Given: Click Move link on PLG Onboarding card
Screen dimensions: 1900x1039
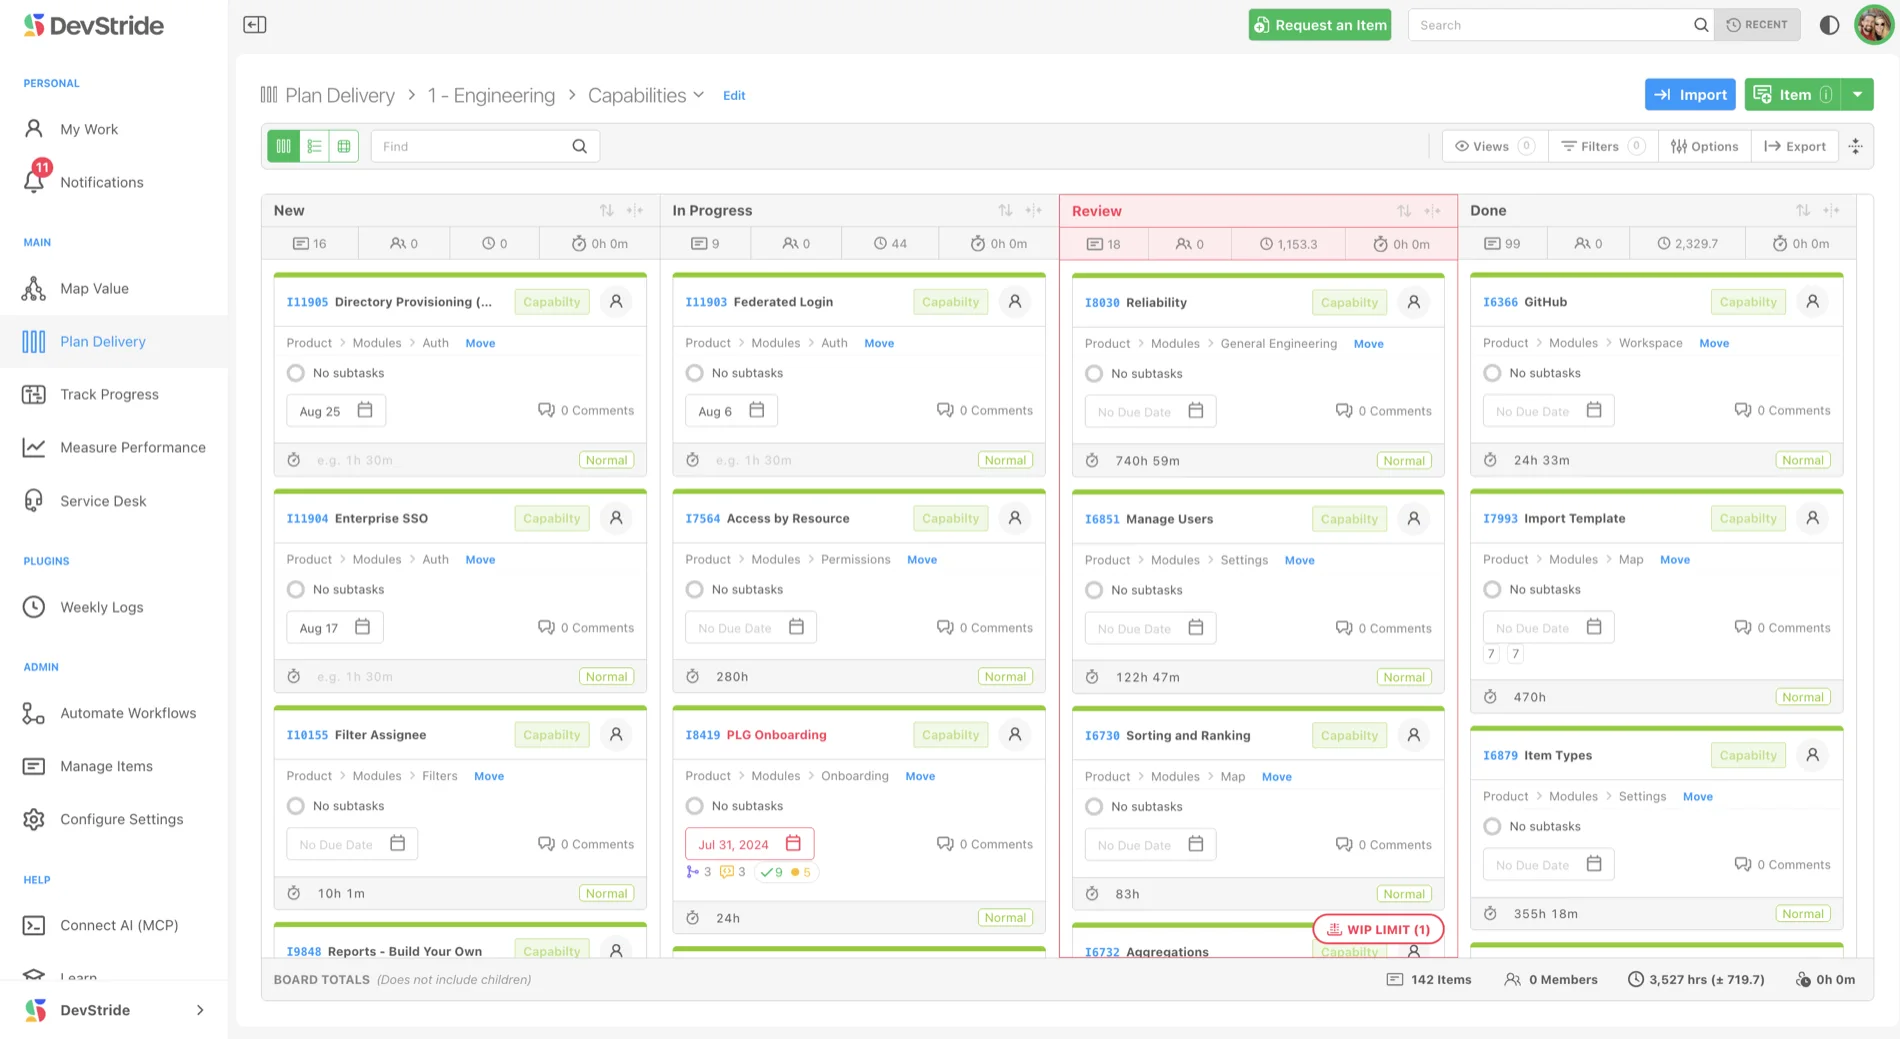Looking at the screenshot, I should pos(920,776).
